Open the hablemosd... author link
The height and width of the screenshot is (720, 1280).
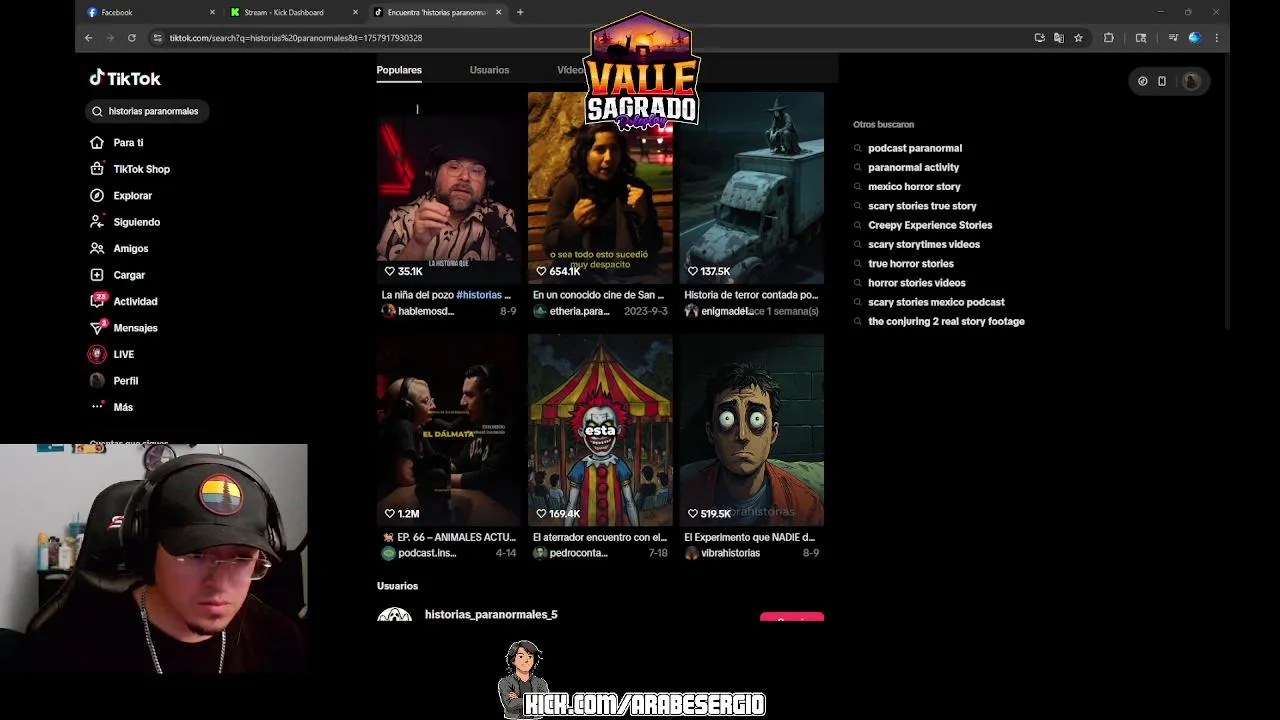pyautogui.click(x=426, y=311)
